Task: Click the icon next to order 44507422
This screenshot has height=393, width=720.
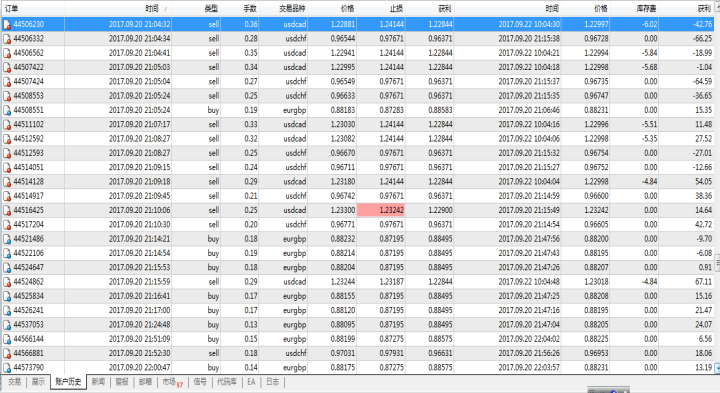Action: [x=7, y=67]
